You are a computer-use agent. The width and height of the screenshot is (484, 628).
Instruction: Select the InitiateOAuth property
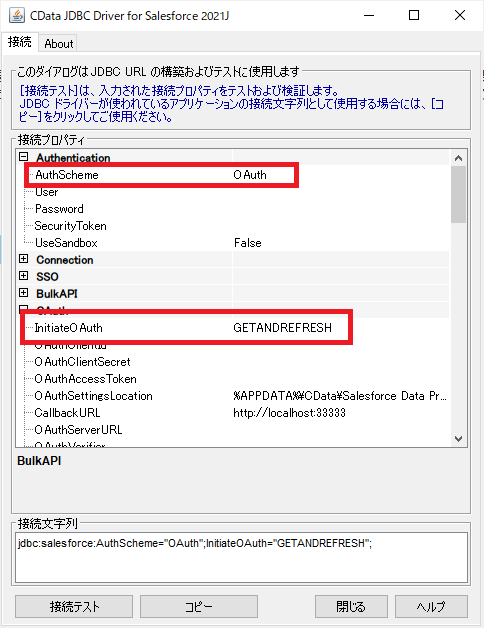click(x=69, y=328)
